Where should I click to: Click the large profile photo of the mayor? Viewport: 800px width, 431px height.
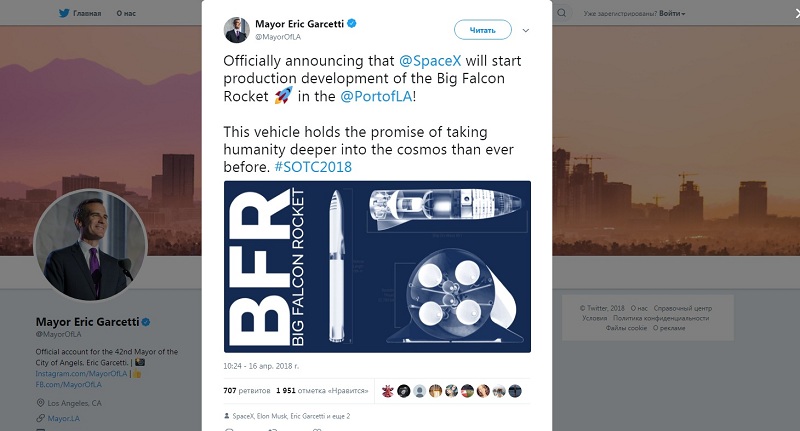click(x=91, y=245)
